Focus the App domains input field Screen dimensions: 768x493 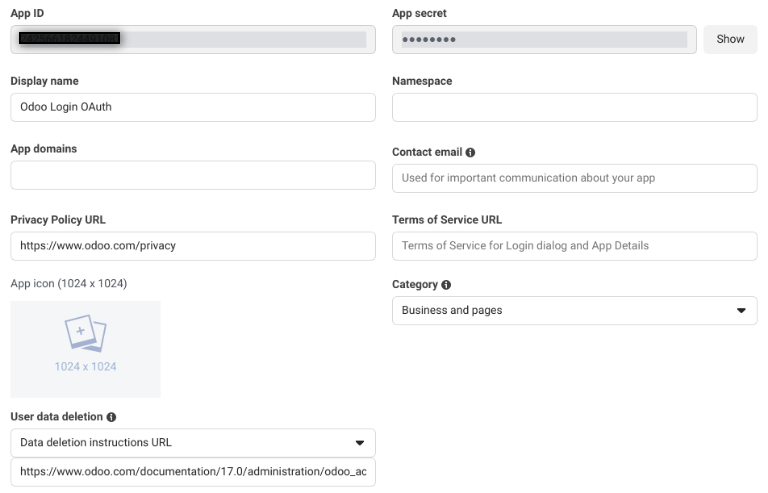click(x=192, y=175)
